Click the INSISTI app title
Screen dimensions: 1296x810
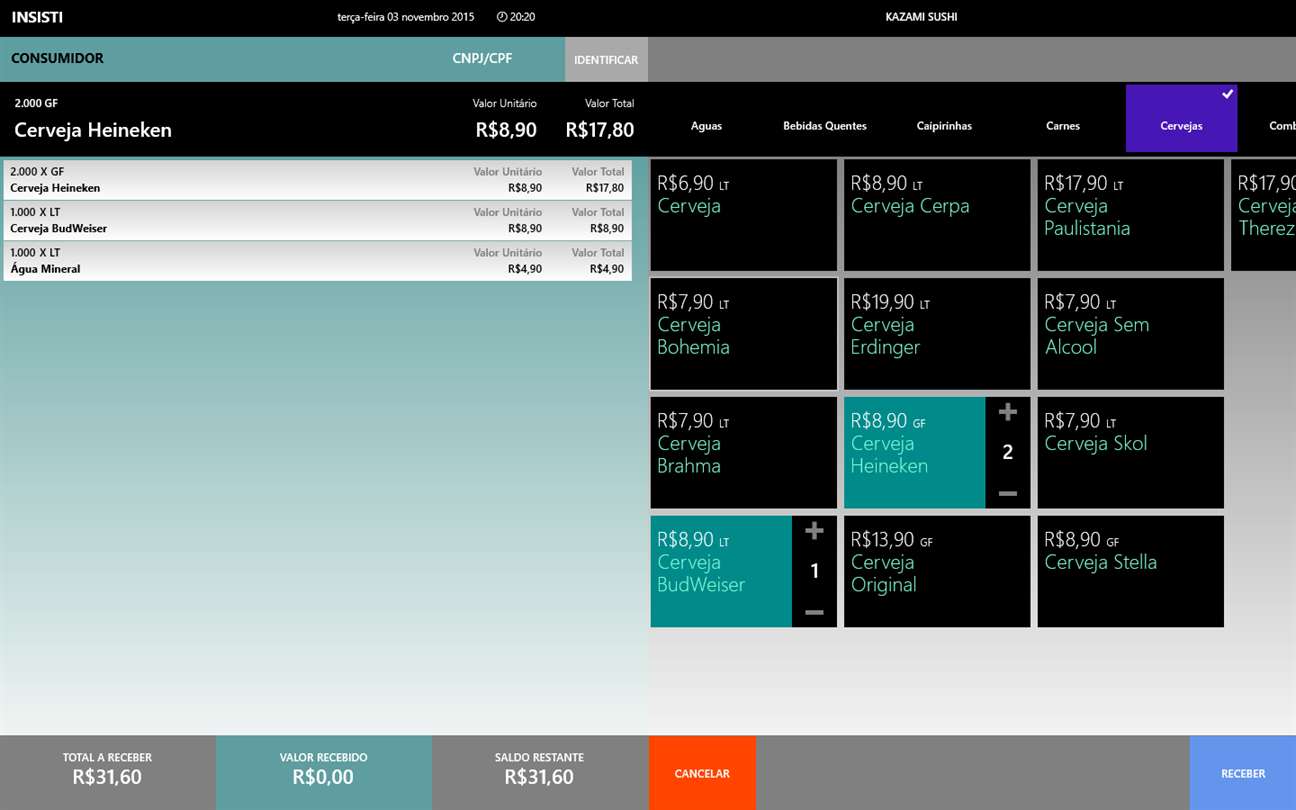36,17
